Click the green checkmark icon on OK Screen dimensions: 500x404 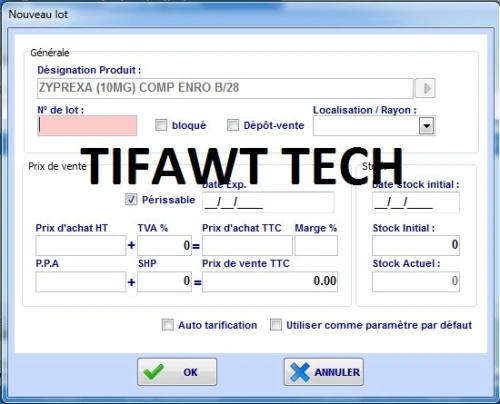pos(153,372)
